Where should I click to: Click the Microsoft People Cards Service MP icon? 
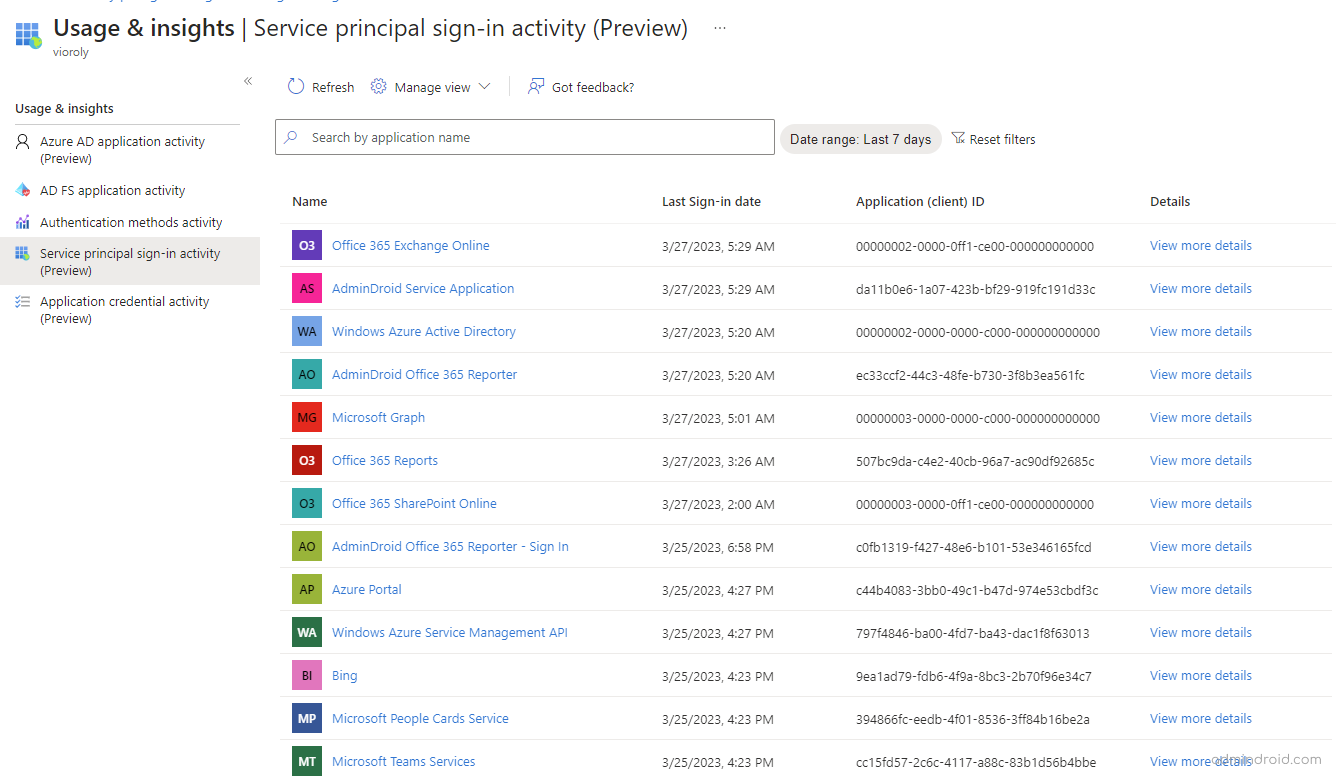click(x=307, y=718)
